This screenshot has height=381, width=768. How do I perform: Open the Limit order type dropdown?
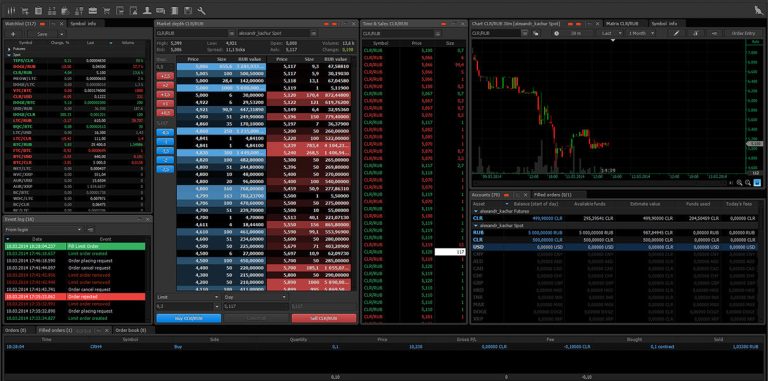click(188, 297)
